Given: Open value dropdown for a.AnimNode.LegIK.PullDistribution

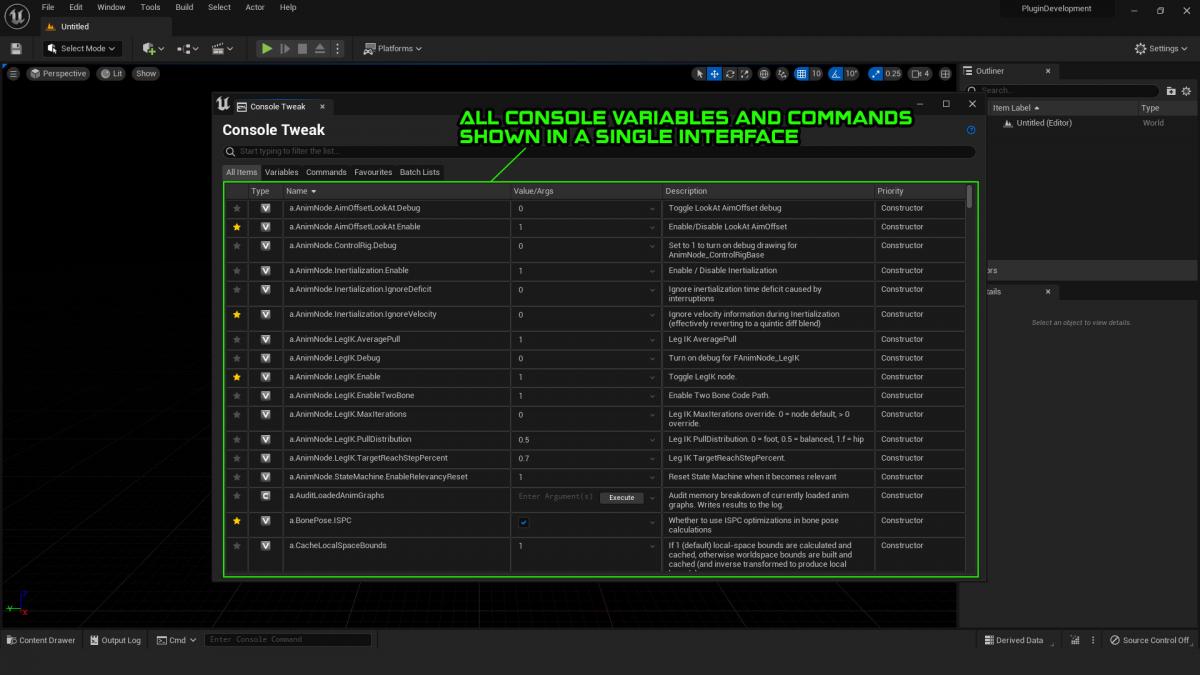Looking at the screenshot, I should click(x=652, y=440).
